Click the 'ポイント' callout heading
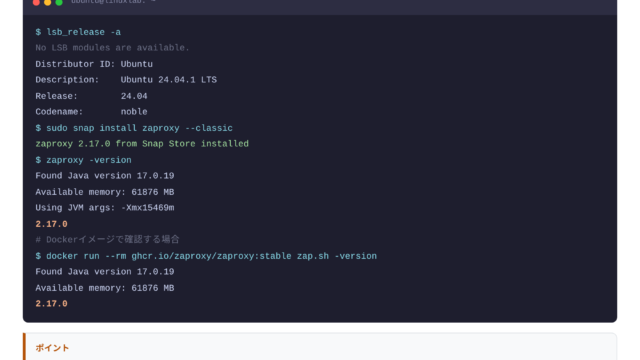This screenshot has width=640, height=360. point(52,348)
